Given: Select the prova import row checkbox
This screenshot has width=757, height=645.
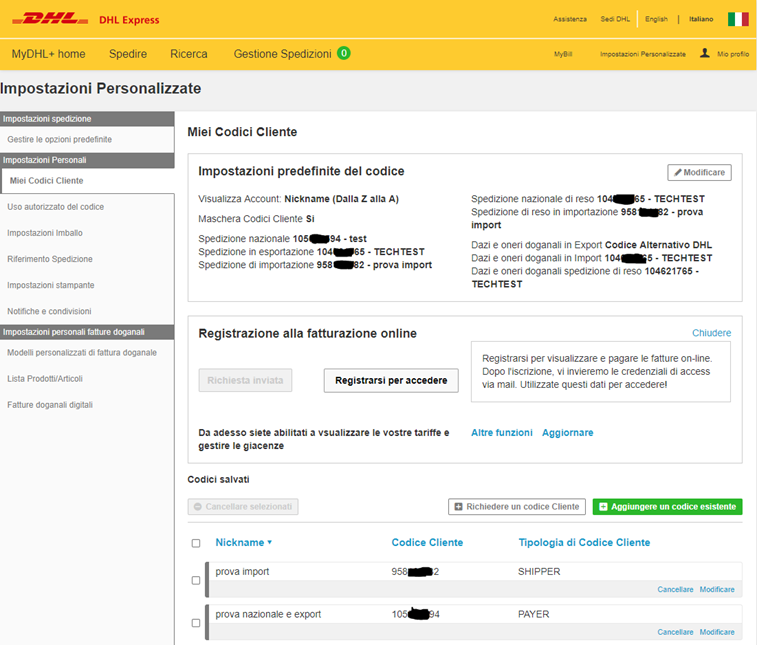Looking at the screenshot, I should (196, 580).
